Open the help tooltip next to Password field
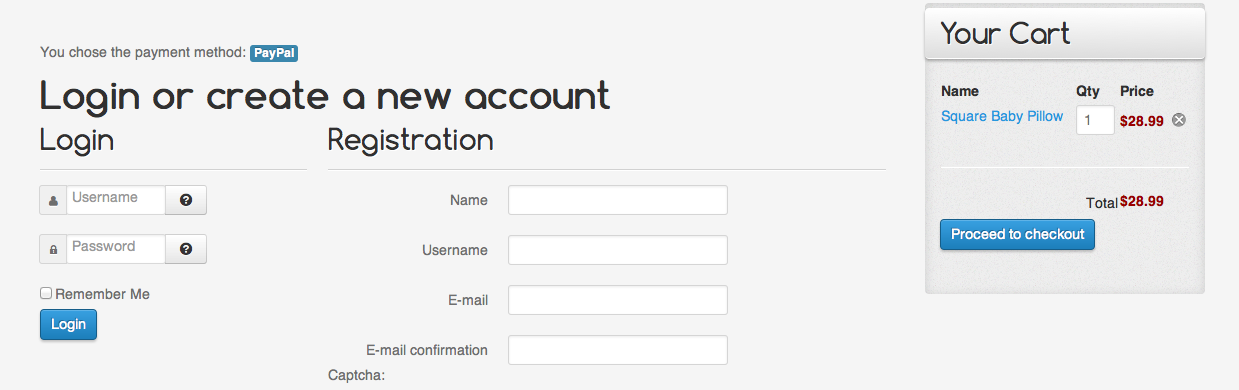This screenshot has height=390, width=1239. tap(186, 249)
